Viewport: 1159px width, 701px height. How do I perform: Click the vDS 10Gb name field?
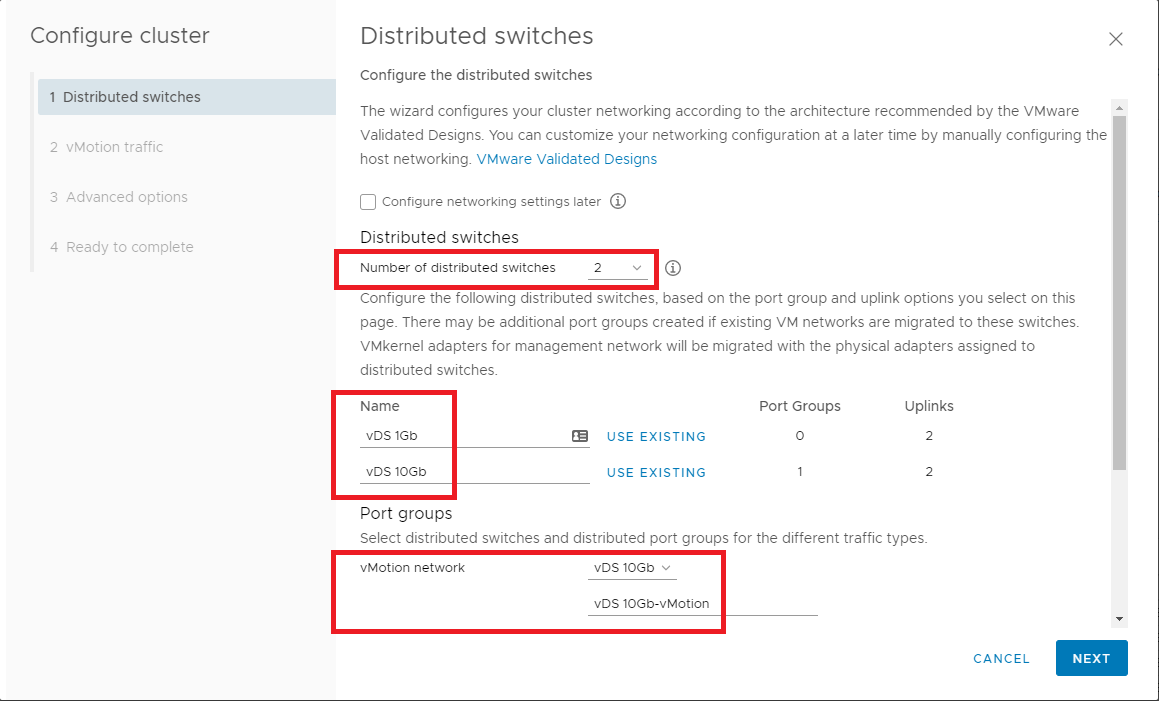click(x=470, y=472)
